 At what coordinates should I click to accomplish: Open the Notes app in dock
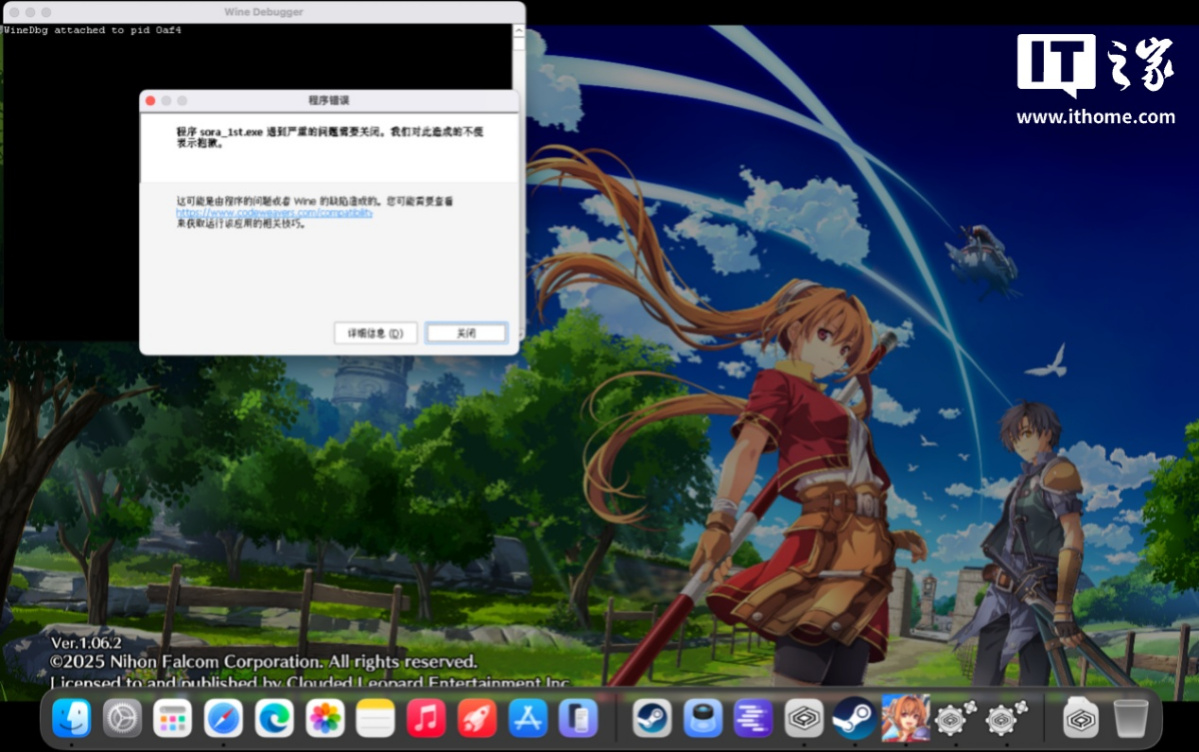pos(376,718)
